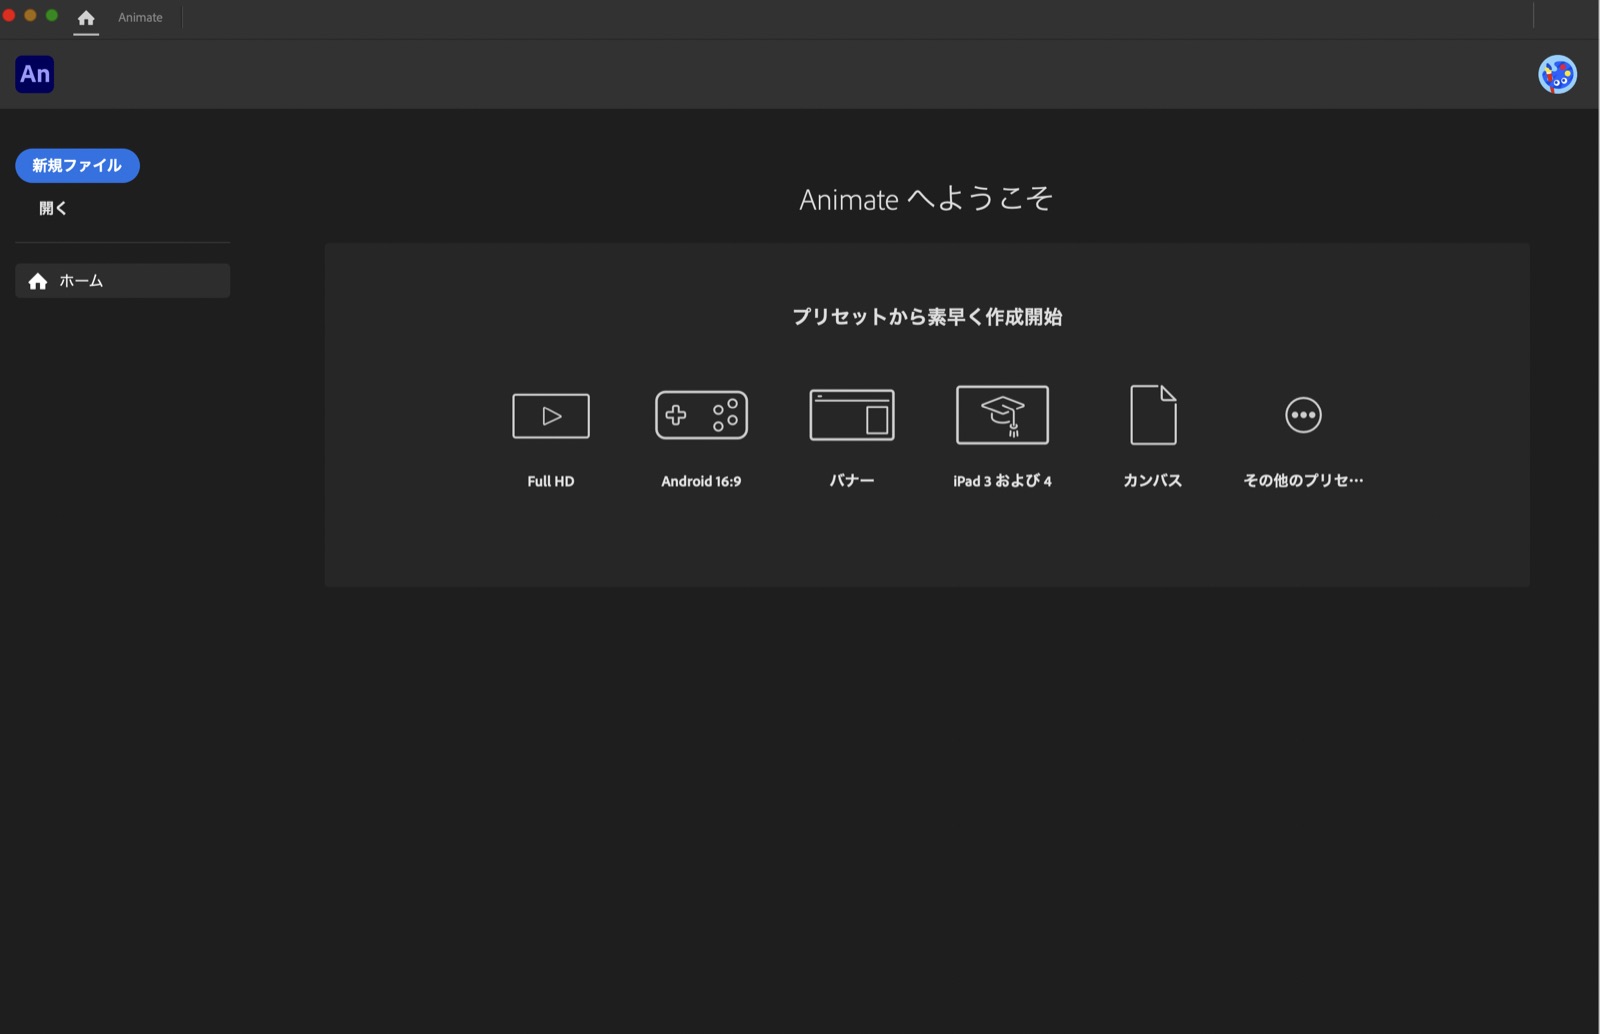1600x1034 pixels.
Task: Choose the Full HD preset icon
Action: click(x=551, y=415)
